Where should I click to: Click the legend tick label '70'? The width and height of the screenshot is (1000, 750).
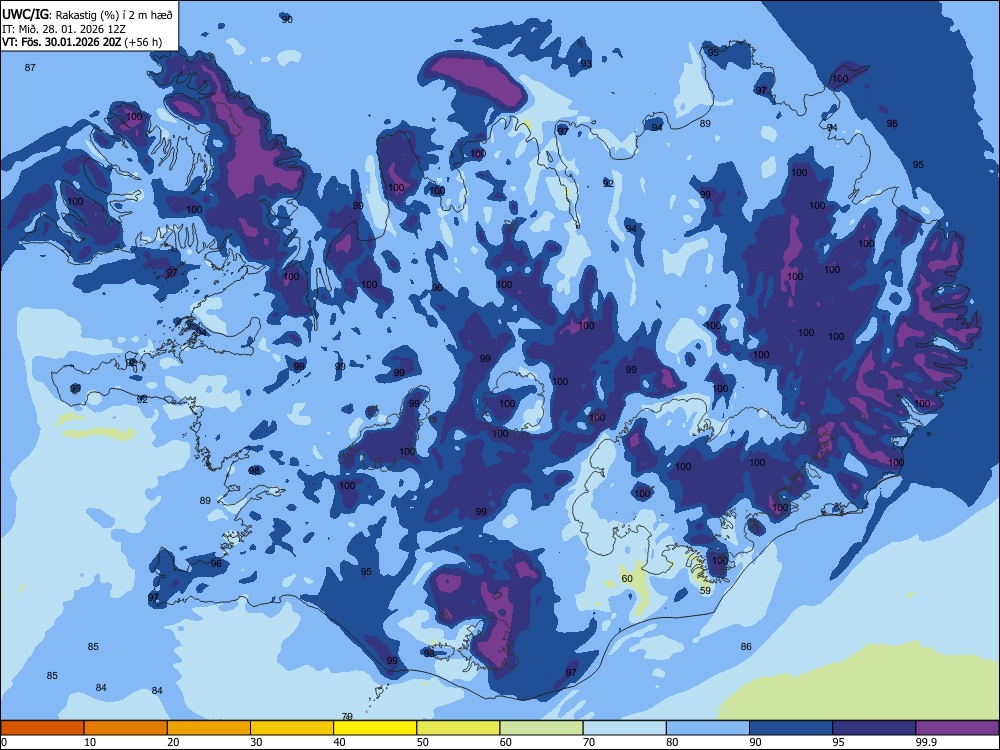tap(589, 742)
